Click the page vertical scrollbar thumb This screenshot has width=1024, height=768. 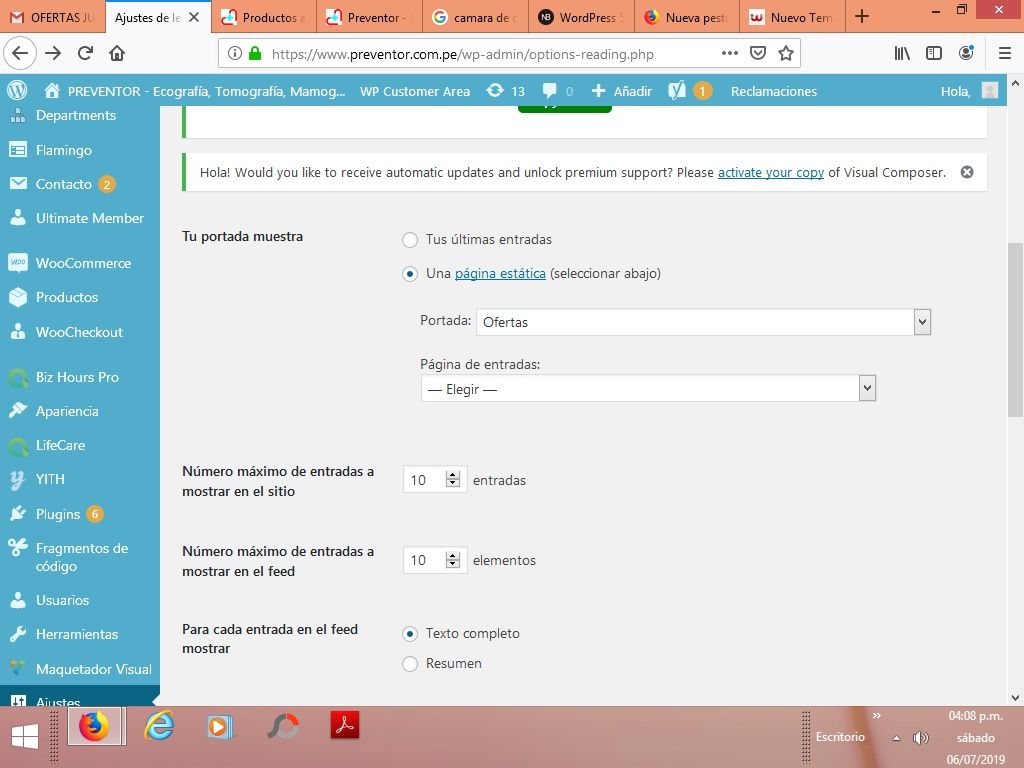pyautogui.click(x=1015, y=330)
